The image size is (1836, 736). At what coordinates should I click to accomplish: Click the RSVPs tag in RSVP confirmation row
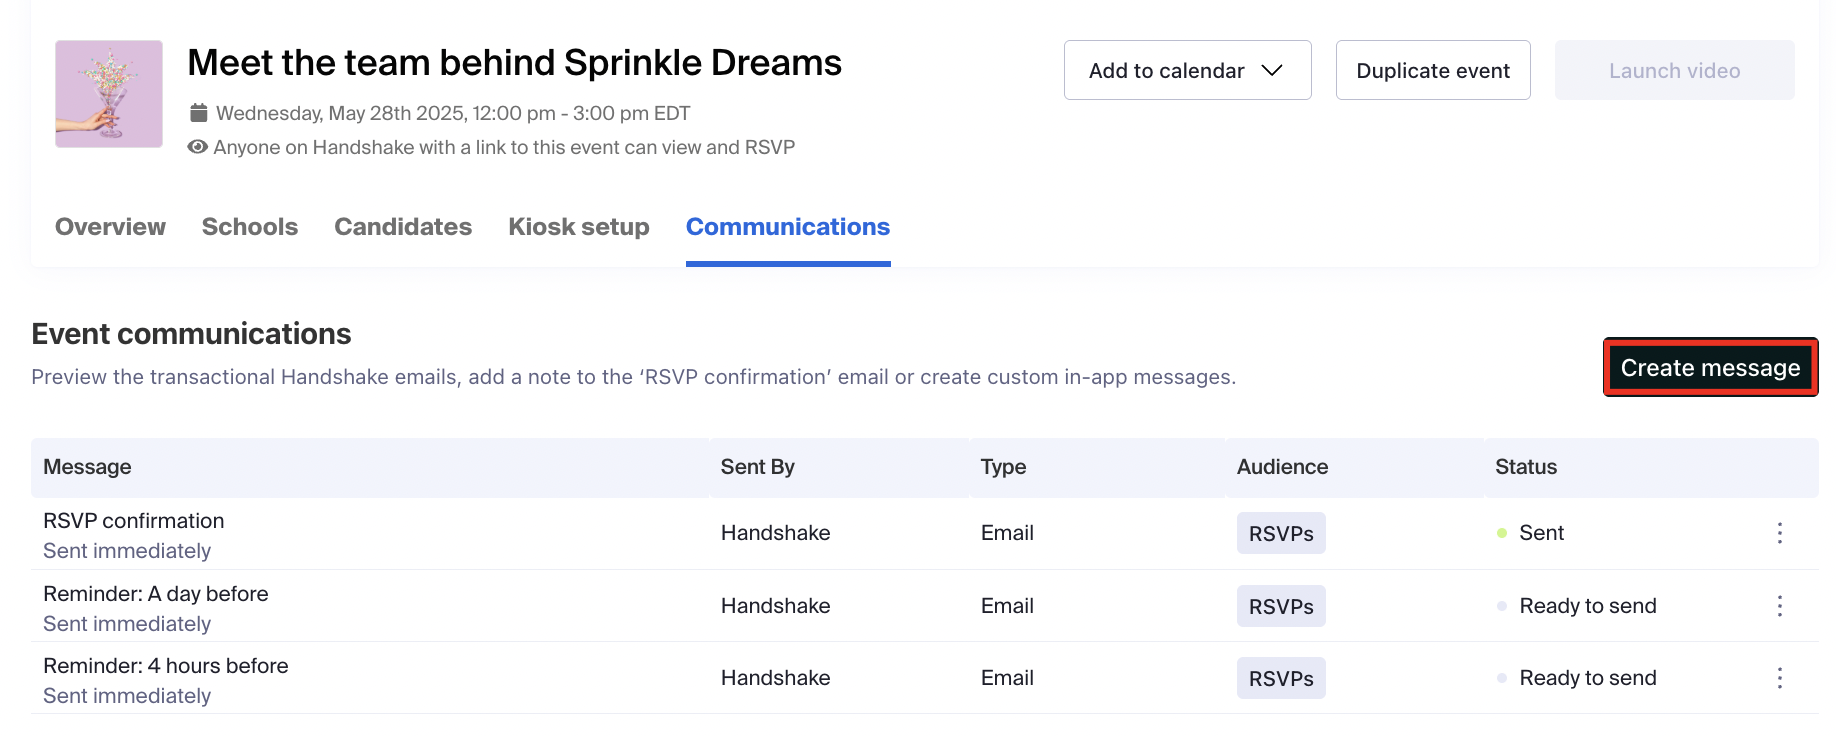[x=1281, y=533]
